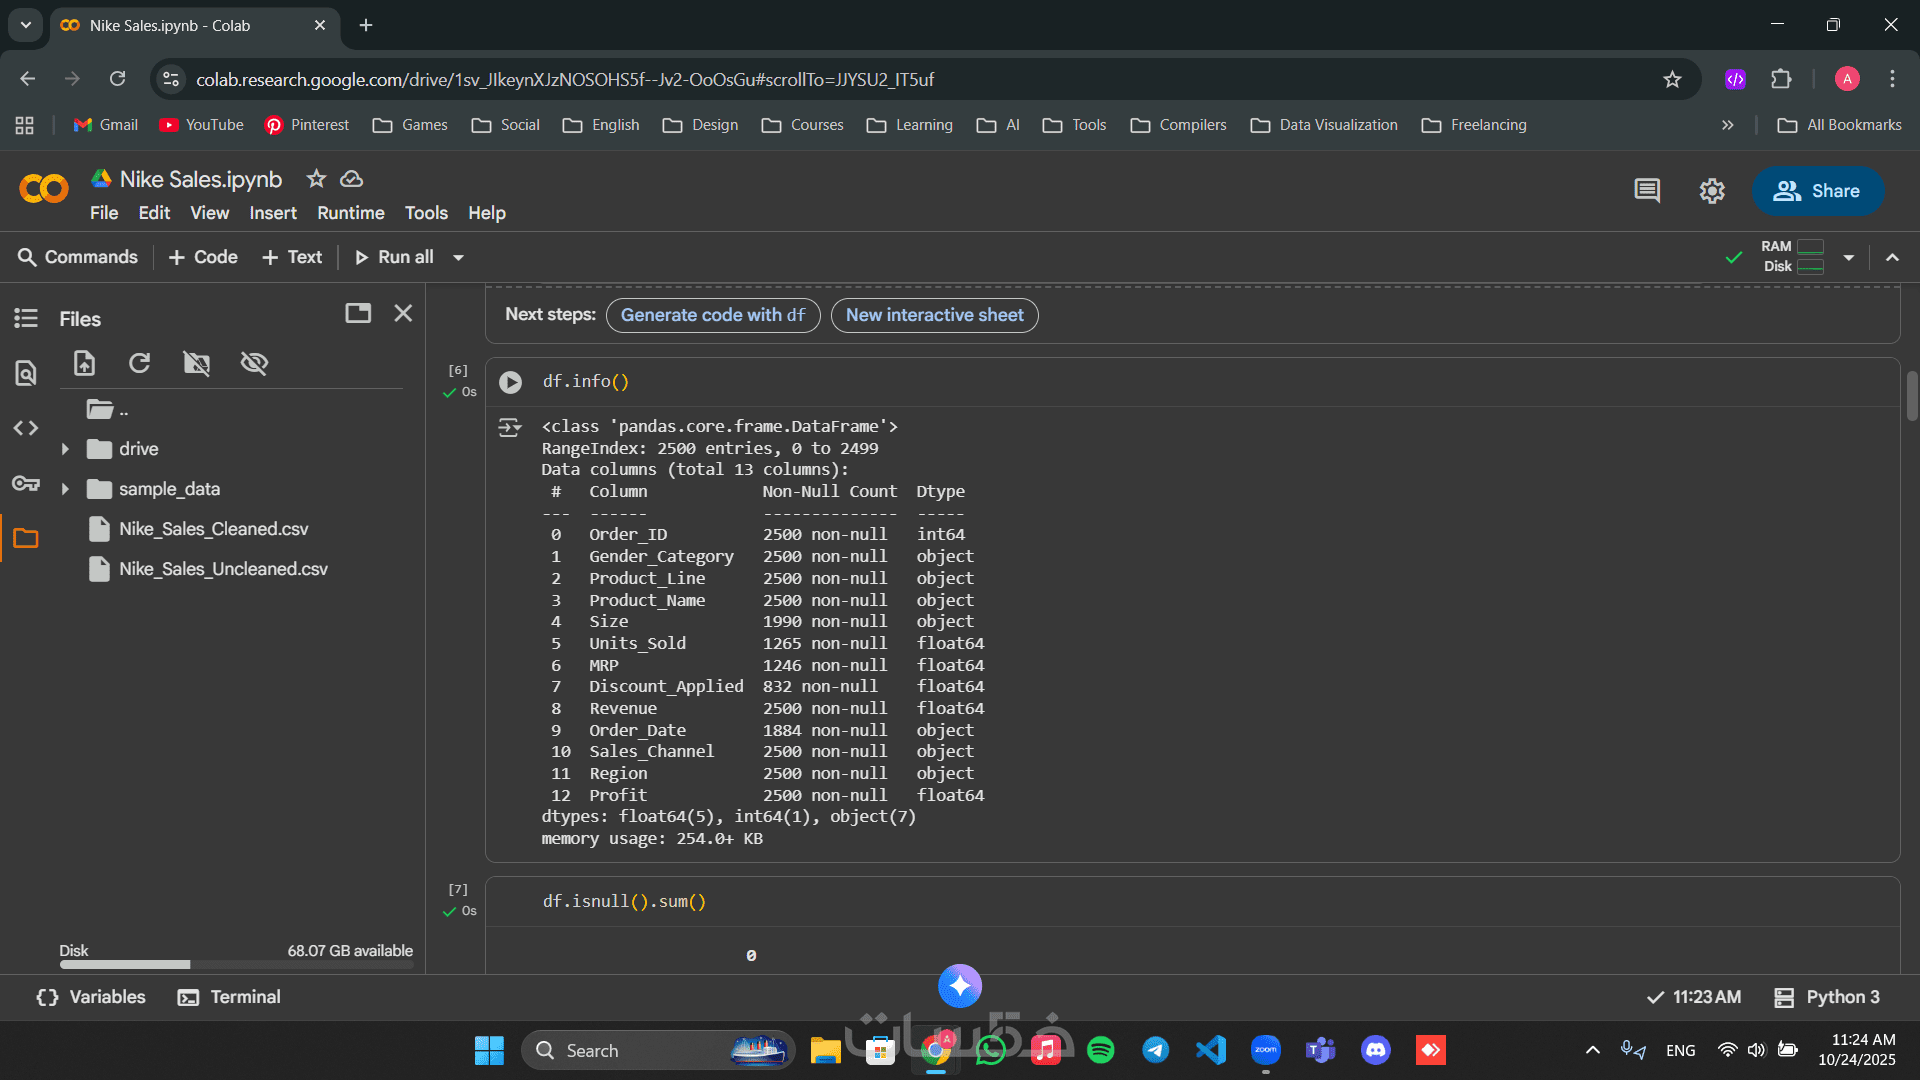The height and width of the screenshot is (1080, 1920).
Task: Run the df.info() cell
Action: click(510, 382)
